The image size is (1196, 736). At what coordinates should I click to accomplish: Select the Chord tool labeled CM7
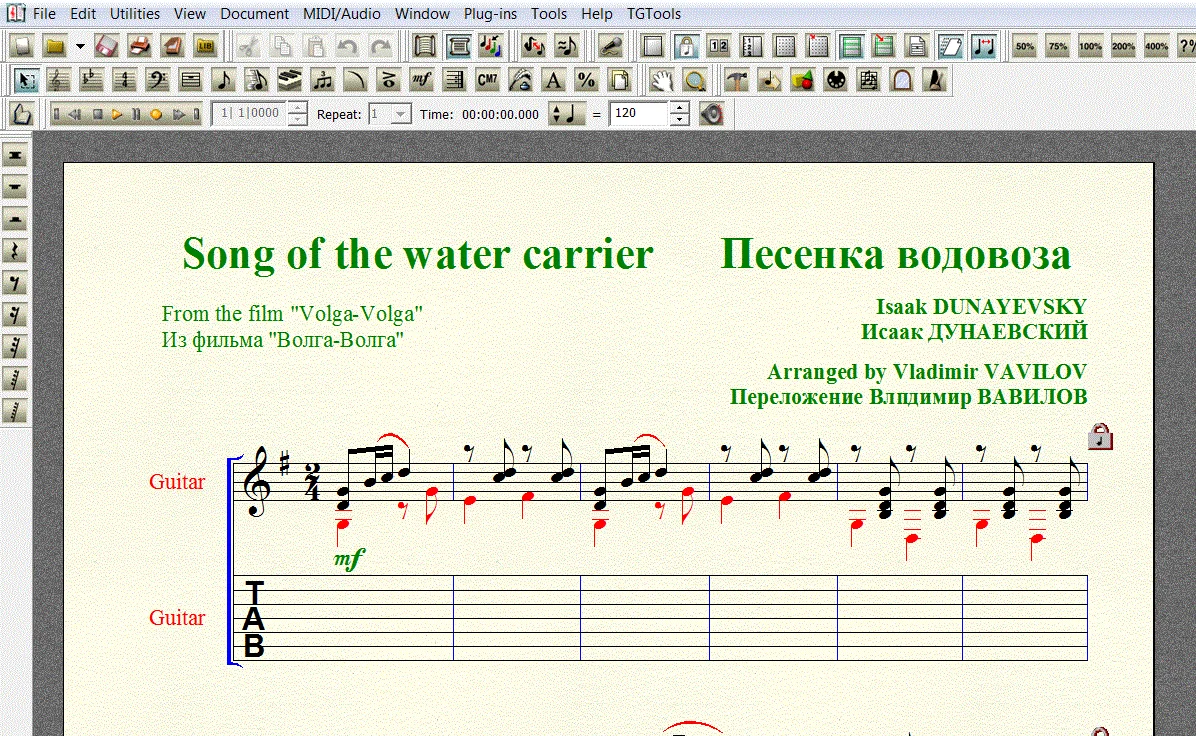[487, 80]
